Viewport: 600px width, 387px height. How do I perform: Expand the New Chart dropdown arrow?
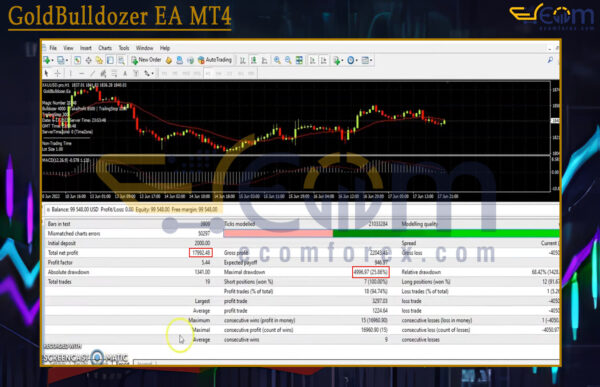[x=52, y=60]
